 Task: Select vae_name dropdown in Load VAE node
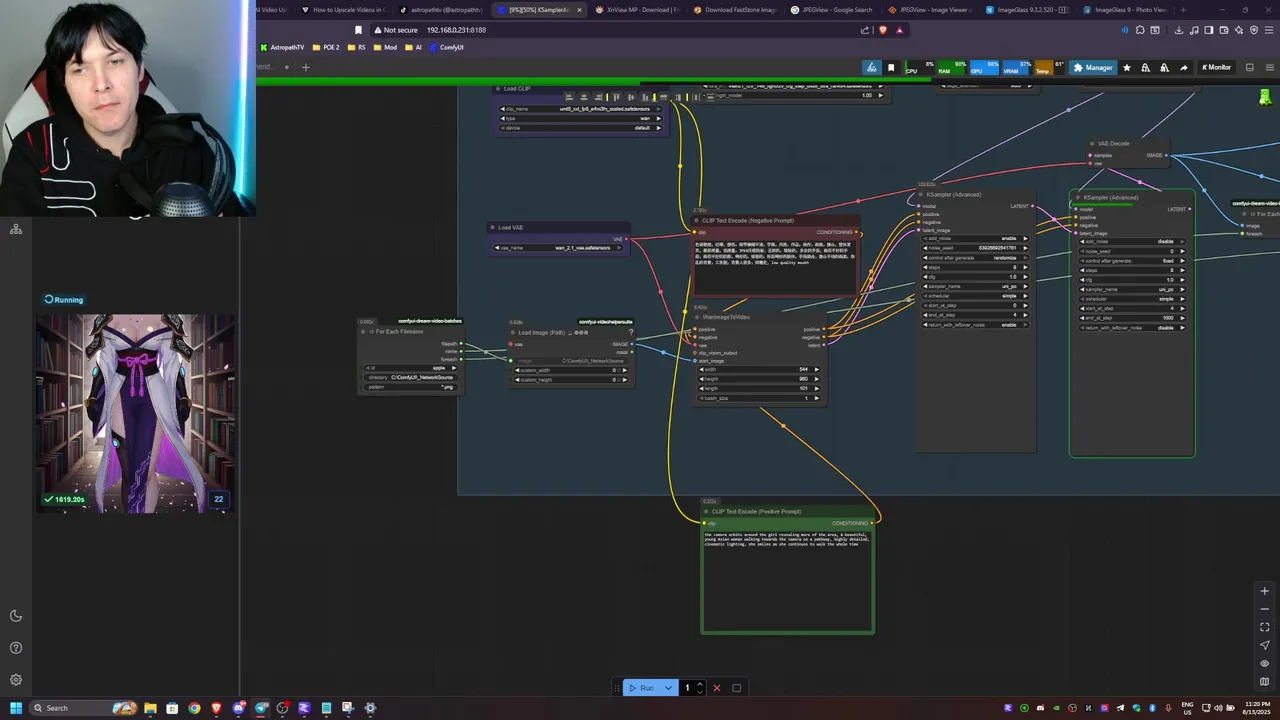click(563, 247)
